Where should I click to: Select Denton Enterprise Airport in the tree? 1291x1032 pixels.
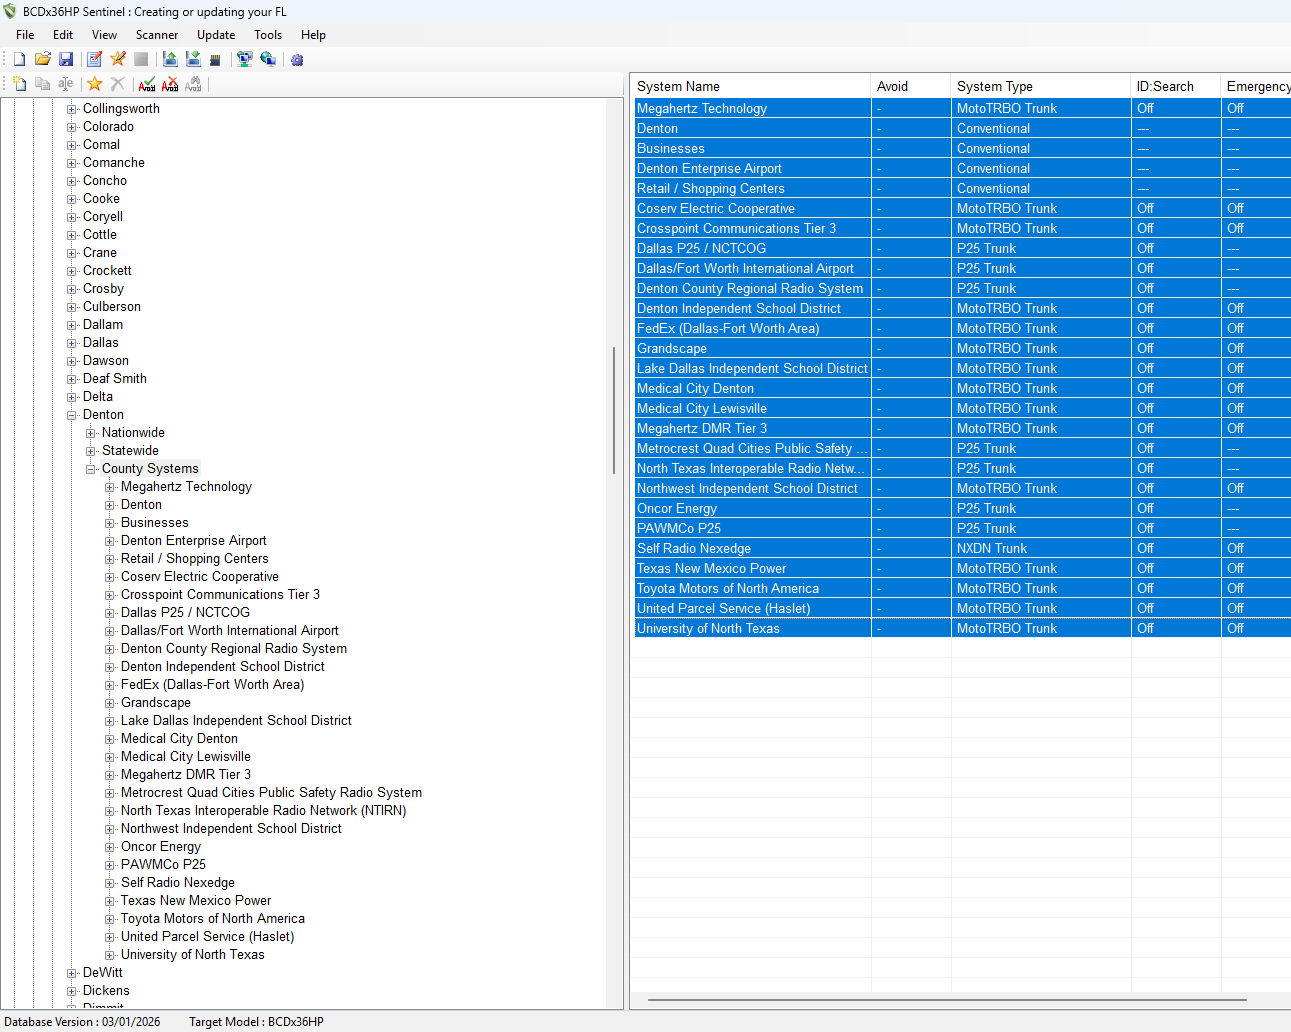pyautogui.click(x=194, y=541)
